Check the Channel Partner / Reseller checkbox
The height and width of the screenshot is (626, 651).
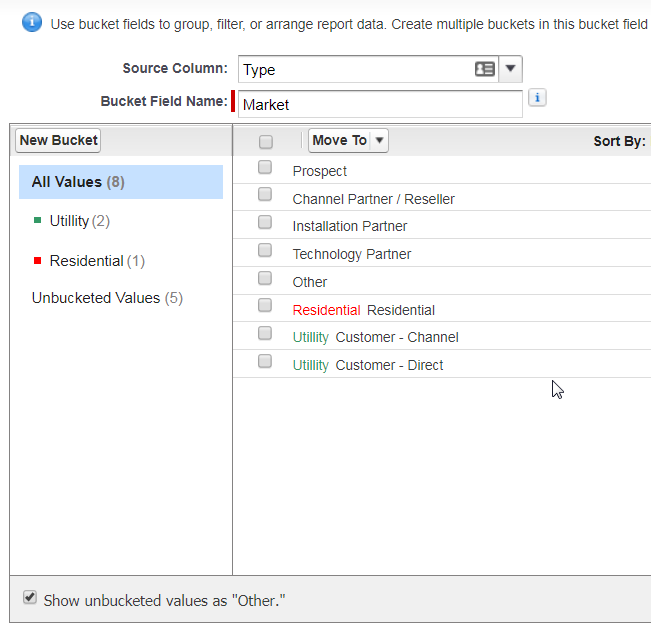point(265,196)
